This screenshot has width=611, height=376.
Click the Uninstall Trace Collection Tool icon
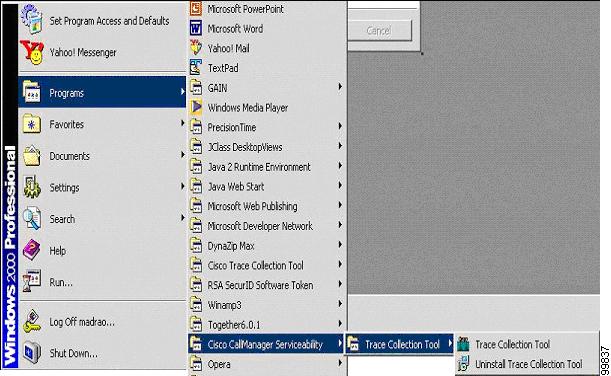[x=463, y=364]
